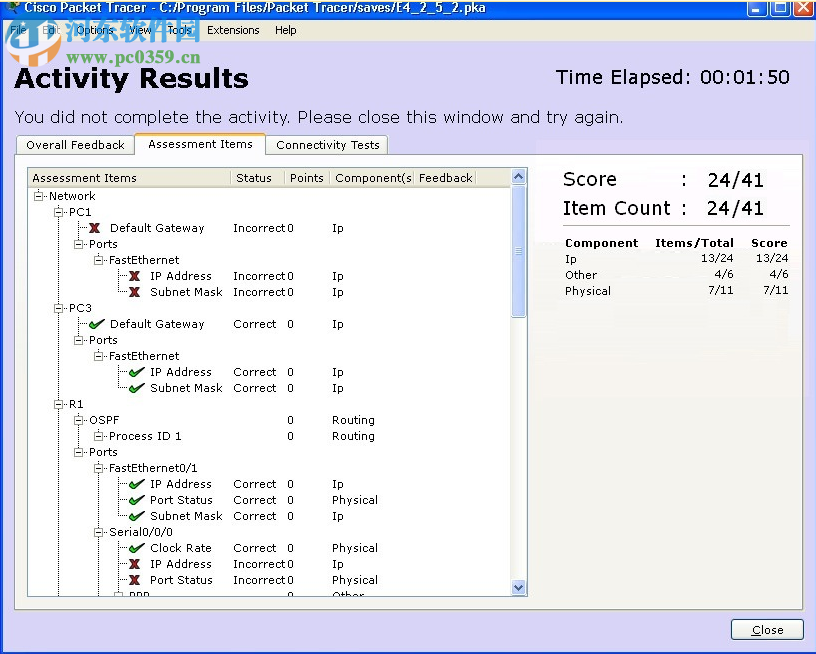Open the Extensions menu
The height and width of the screenshot is (654, 816).
point(233,30)
